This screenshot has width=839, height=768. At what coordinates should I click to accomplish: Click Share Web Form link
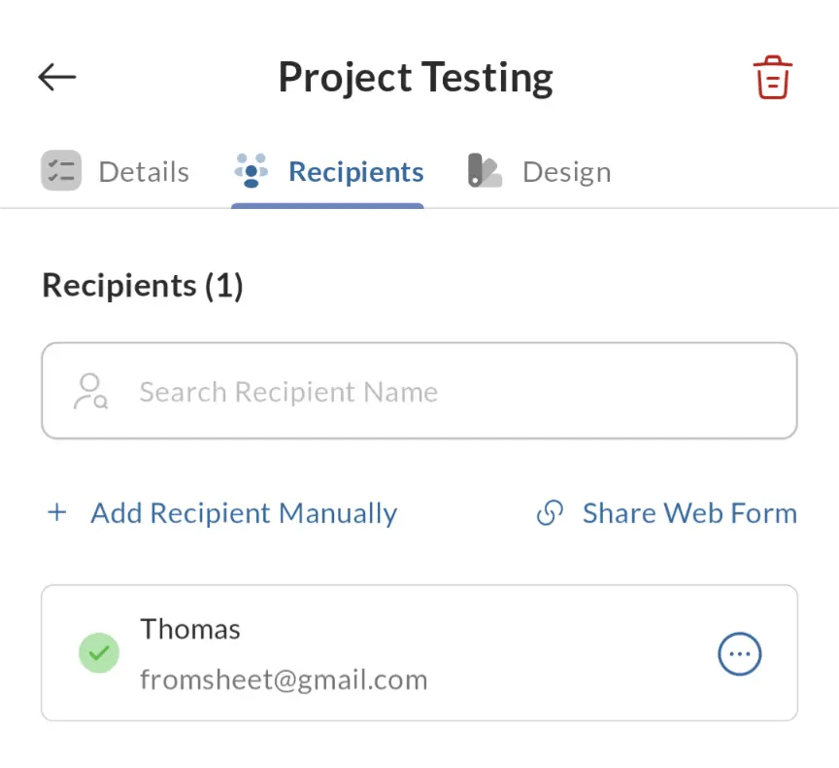pos(689,513)
